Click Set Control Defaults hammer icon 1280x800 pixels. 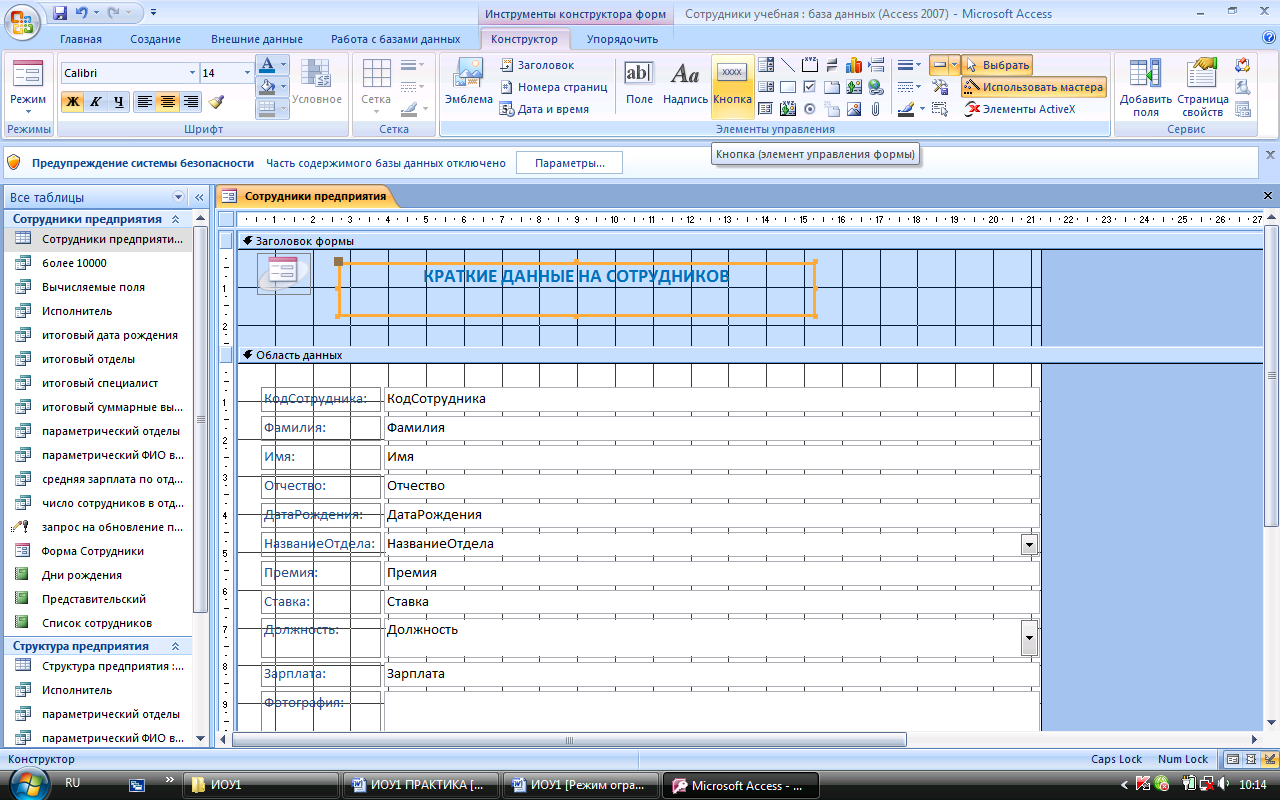point(940,87)
